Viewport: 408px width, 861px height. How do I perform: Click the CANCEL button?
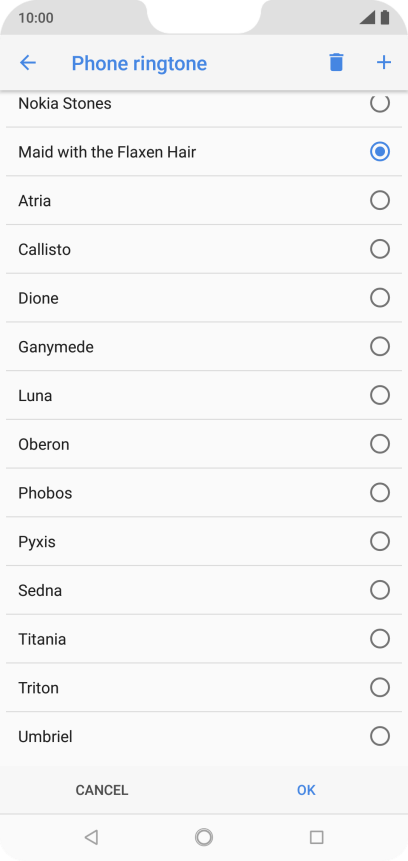point(102,790)
